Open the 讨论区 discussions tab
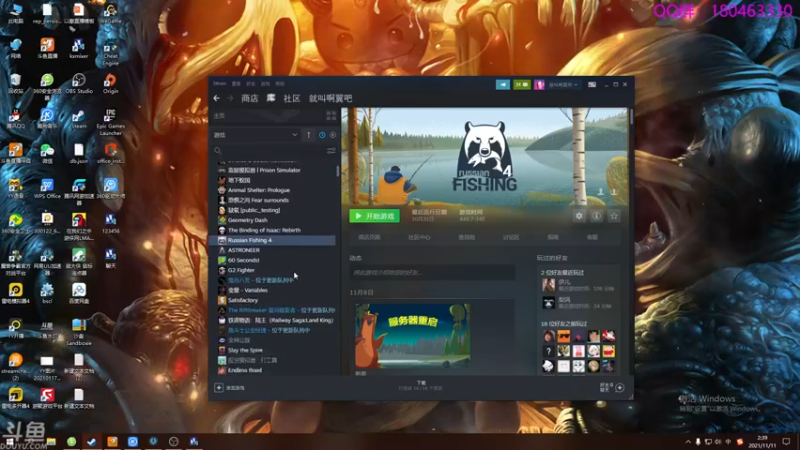This screenshot has height=450, width=800. (511, 237)
